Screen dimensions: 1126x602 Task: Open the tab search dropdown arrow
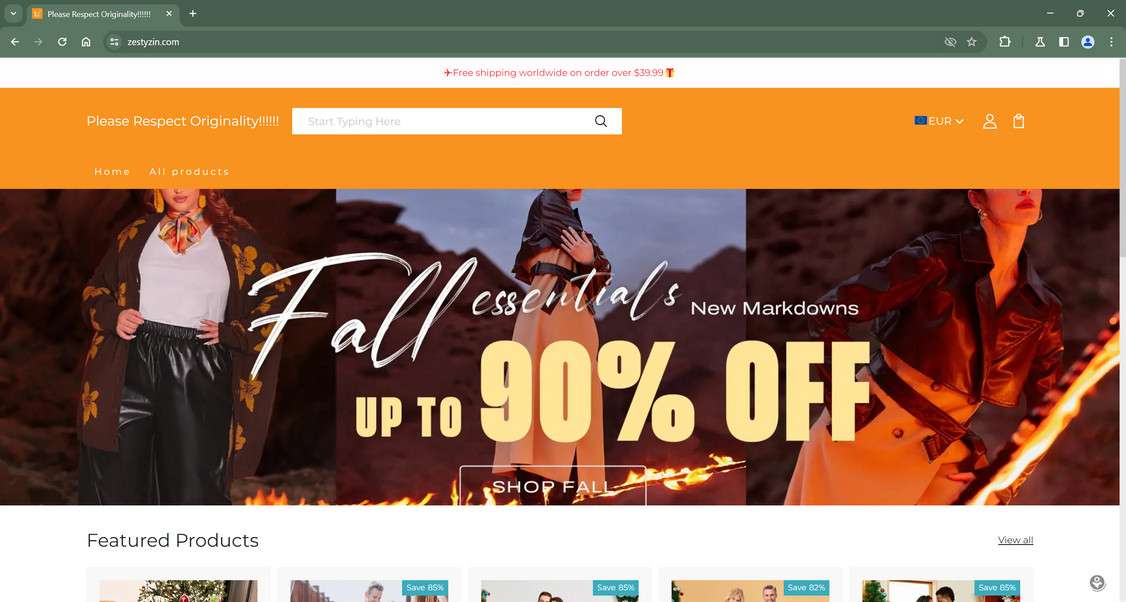pyautogui.click(x=13, y=13)
